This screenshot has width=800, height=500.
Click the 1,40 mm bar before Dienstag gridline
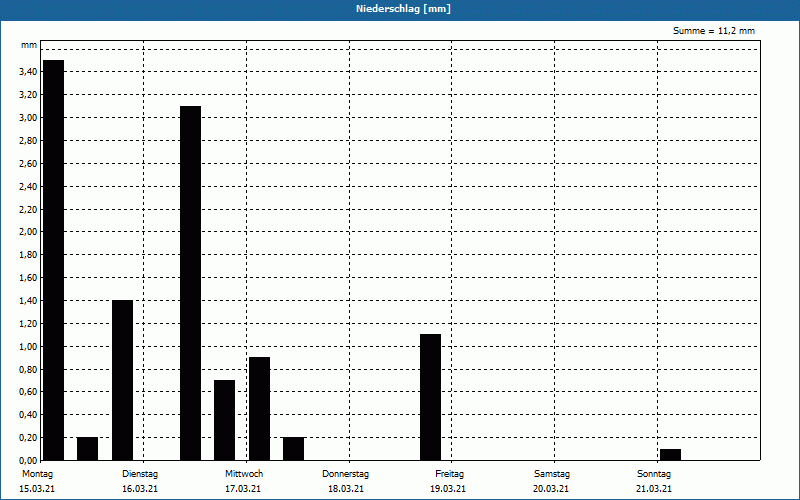[122, 380]
